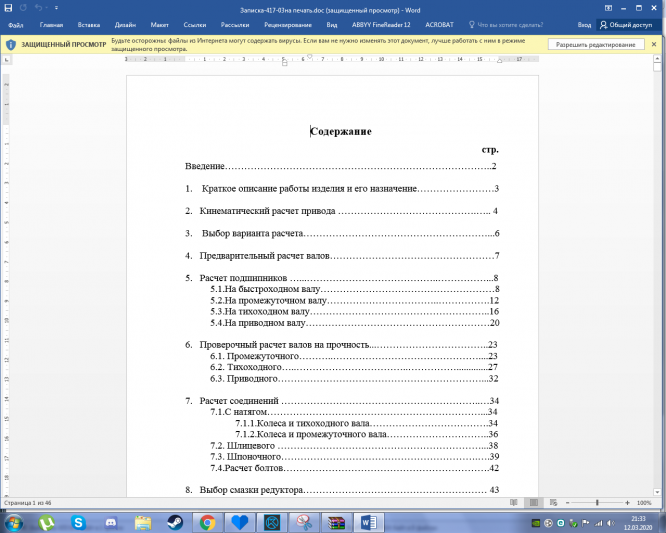Open the undo history dropdown arrow
The image size is (666, 533).
pyautogui.click(x=45, y=8)
